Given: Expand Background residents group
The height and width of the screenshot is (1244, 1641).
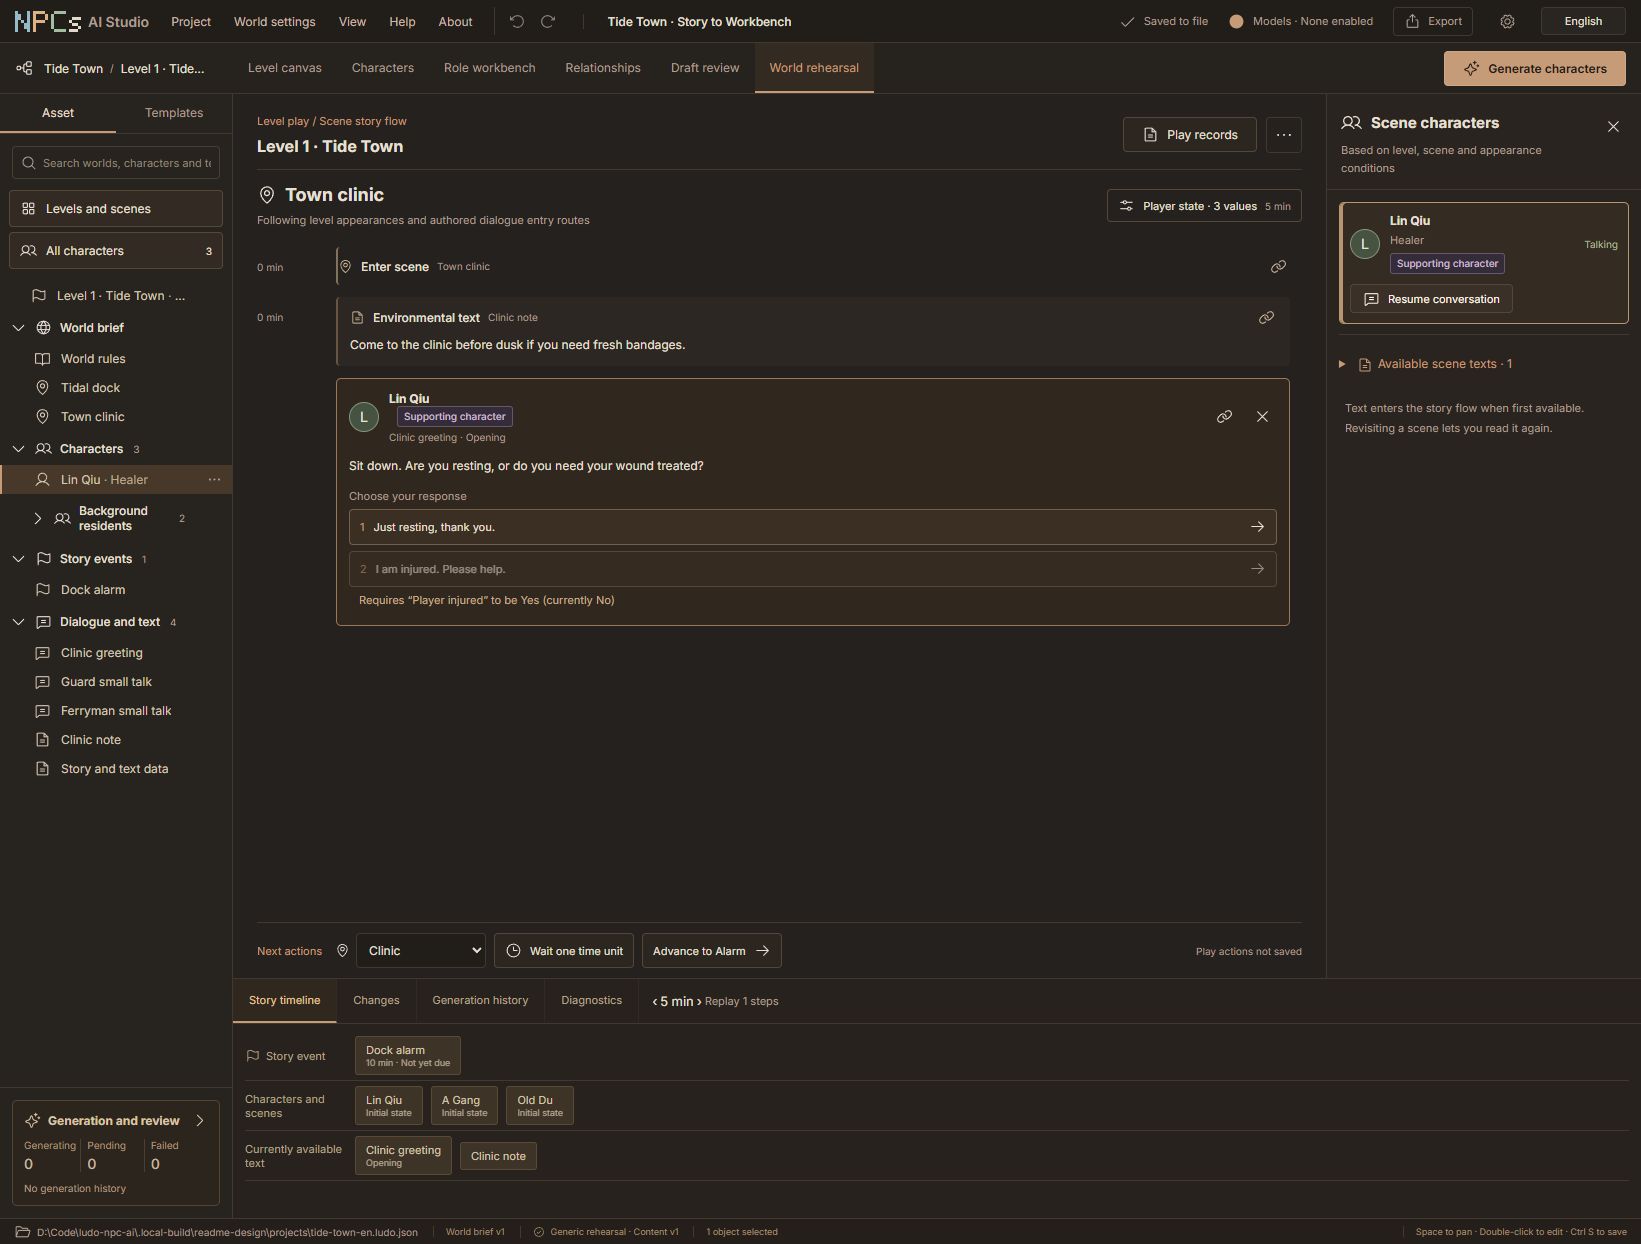Looking at the screenshot, I should tap(37, 518).
